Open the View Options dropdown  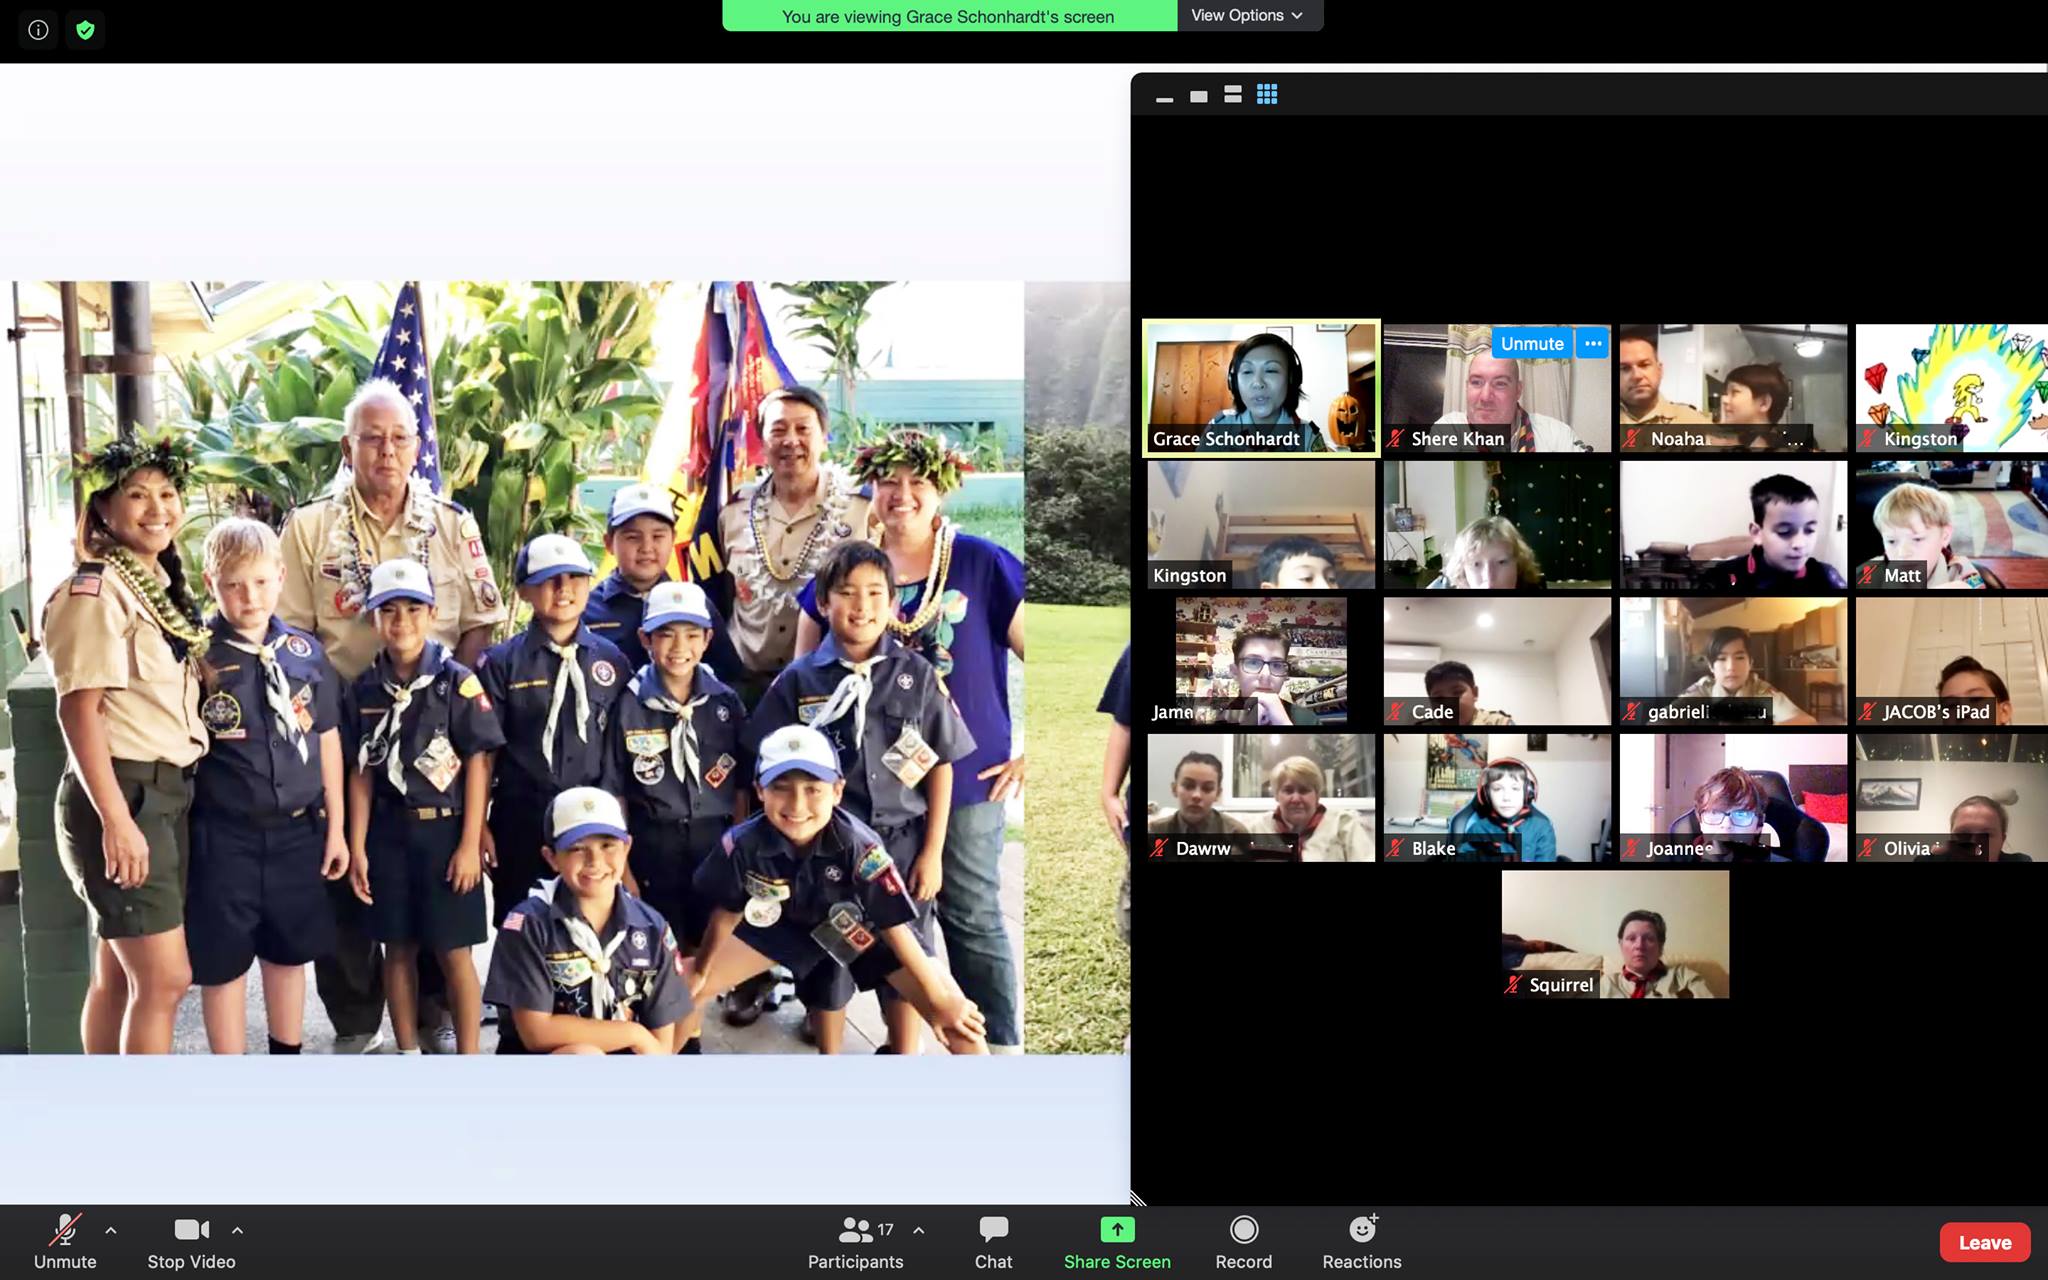1247,15
